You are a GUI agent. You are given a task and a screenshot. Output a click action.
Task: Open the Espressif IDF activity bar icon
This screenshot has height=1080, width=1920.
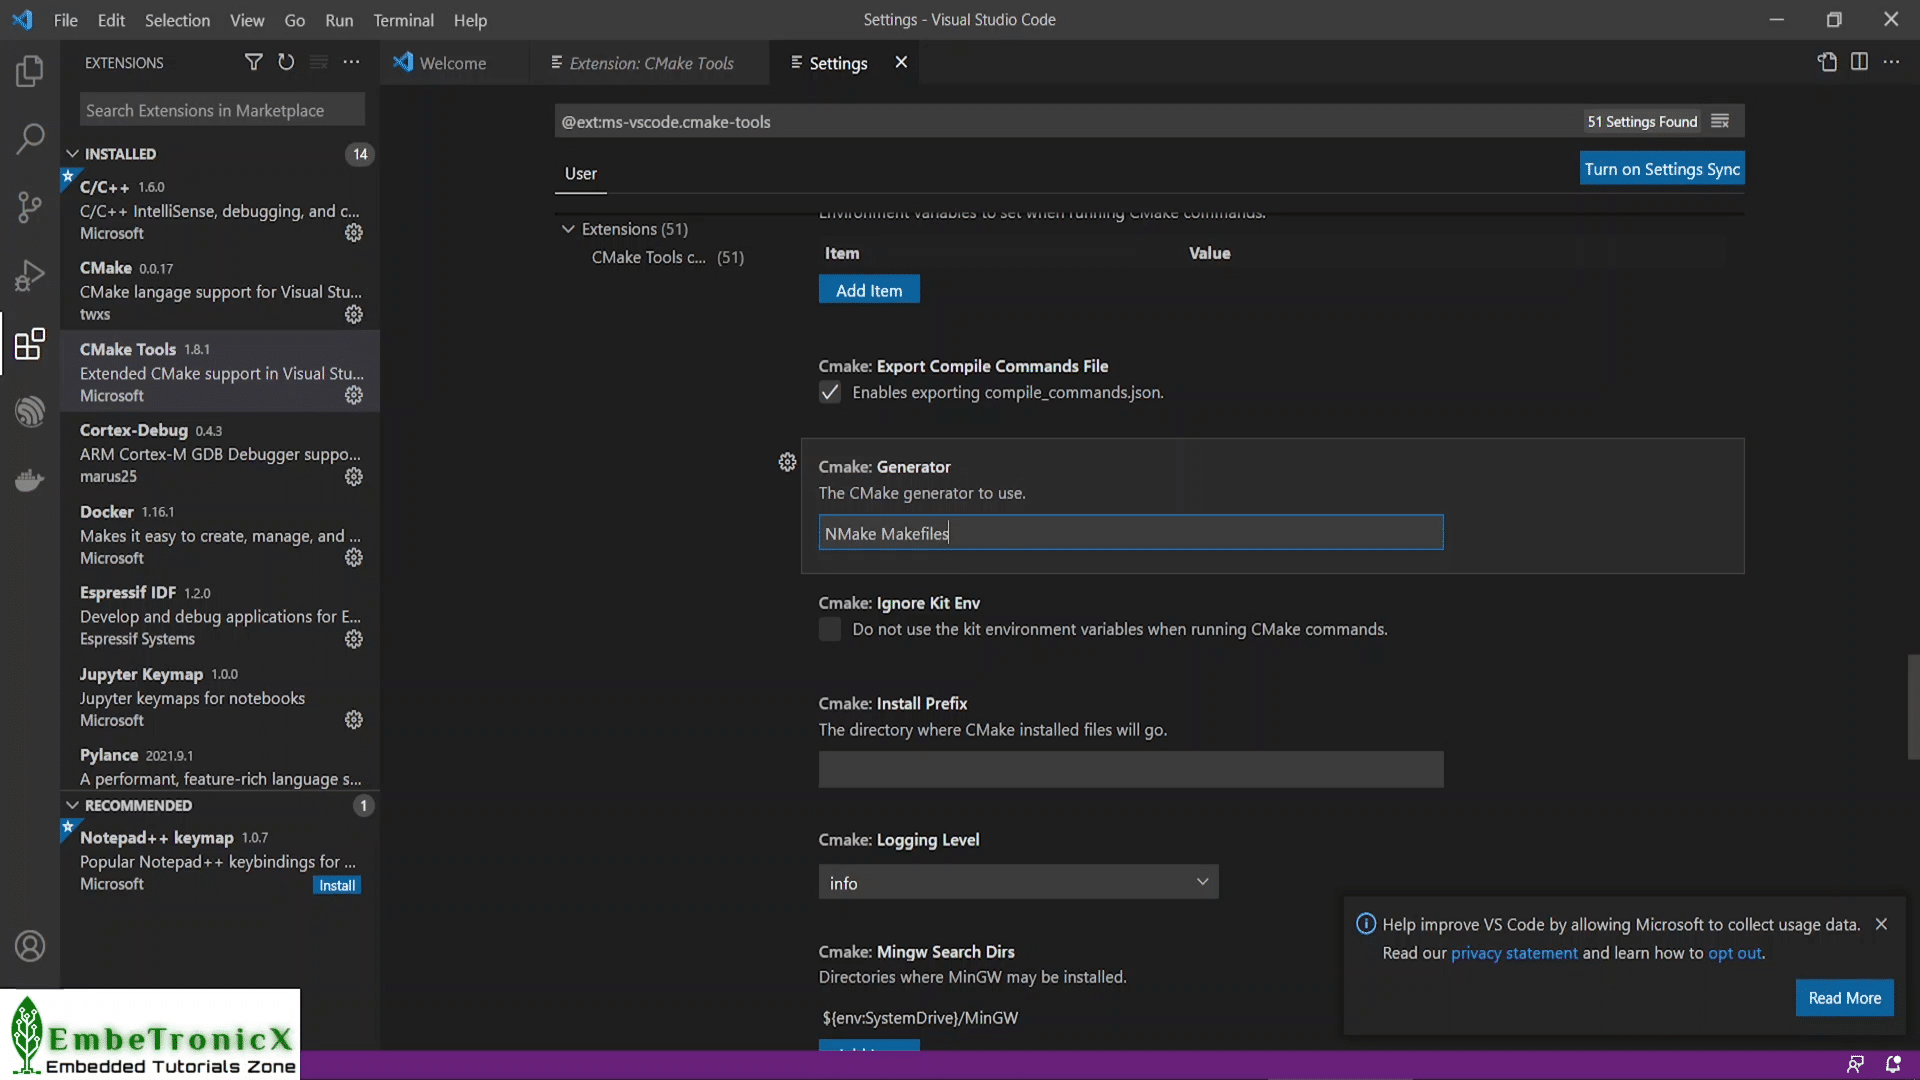pos(30,411)
